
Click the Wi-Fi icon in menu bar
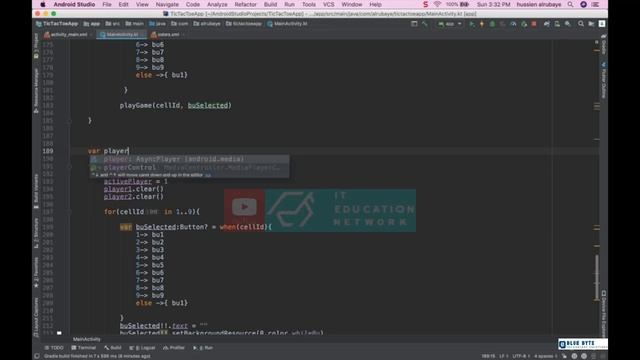click(x=437, y=4)
